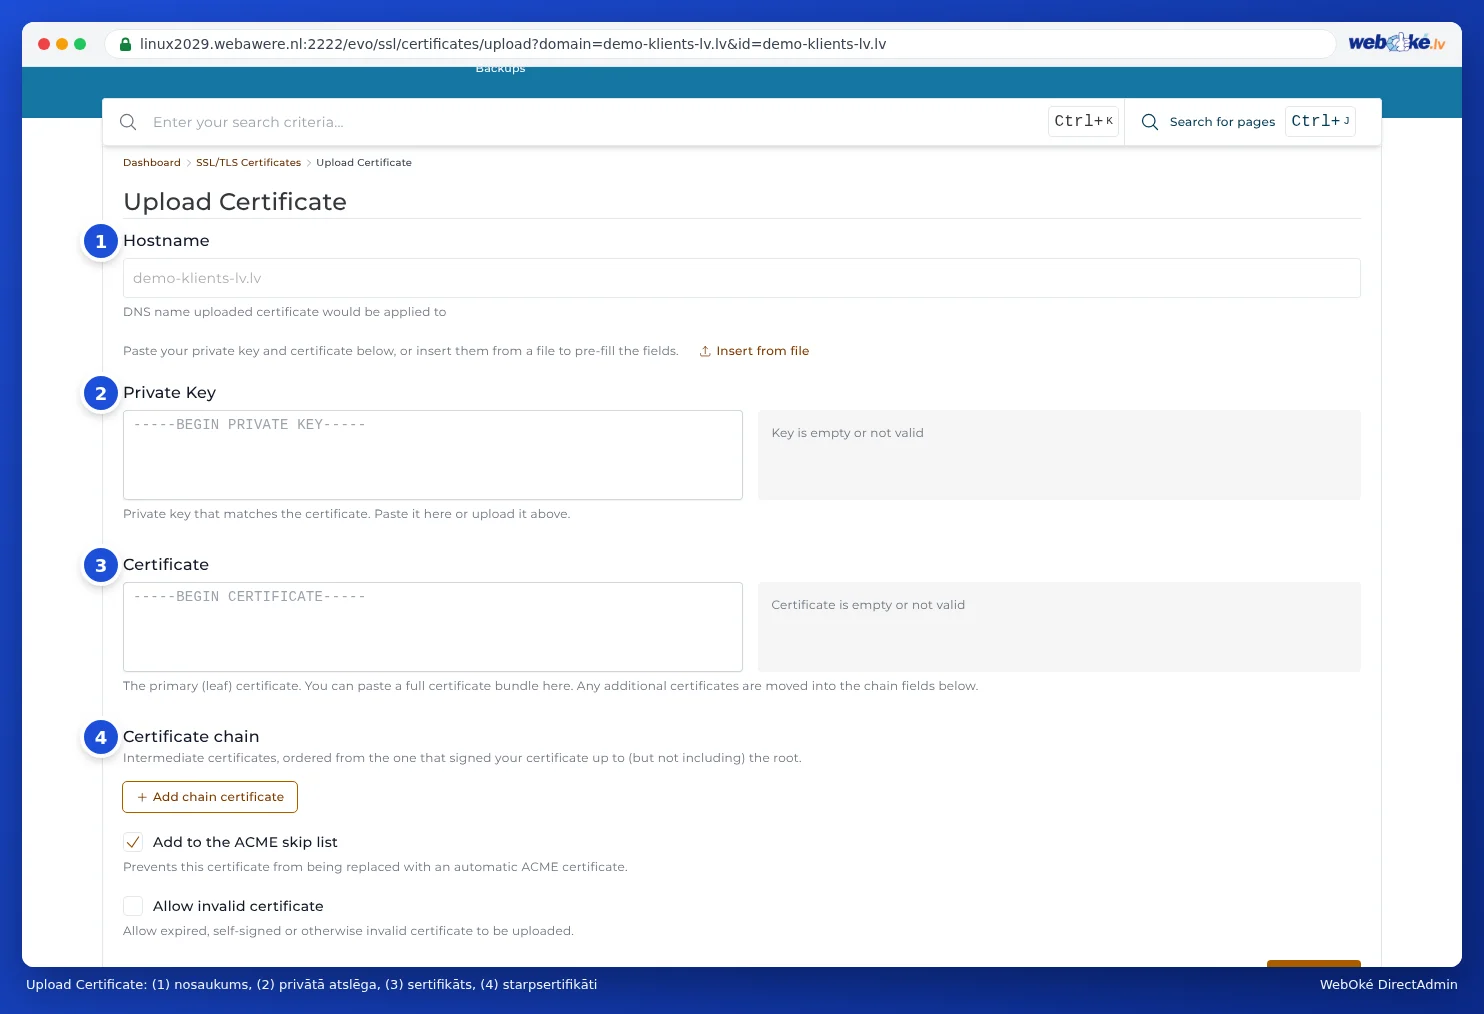Click Add chain certificate button
Screen dimensions: 1484x1014
[210, 797]
